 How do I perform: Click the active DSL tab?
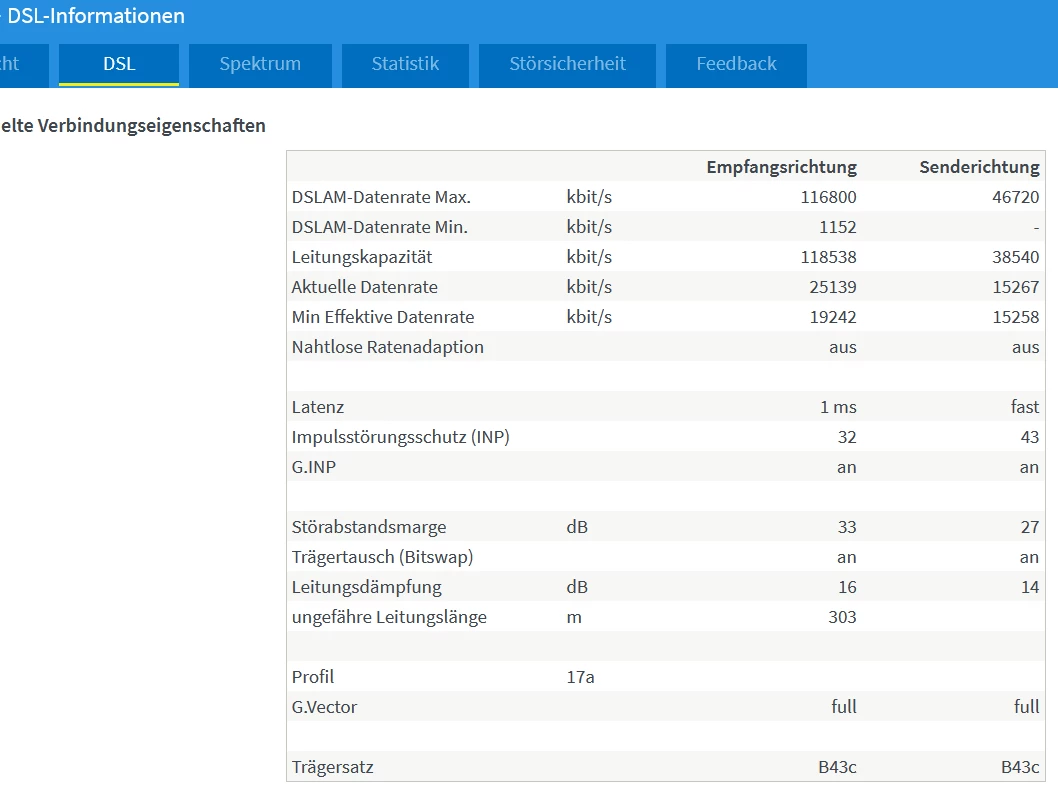(x=119, y=65)
